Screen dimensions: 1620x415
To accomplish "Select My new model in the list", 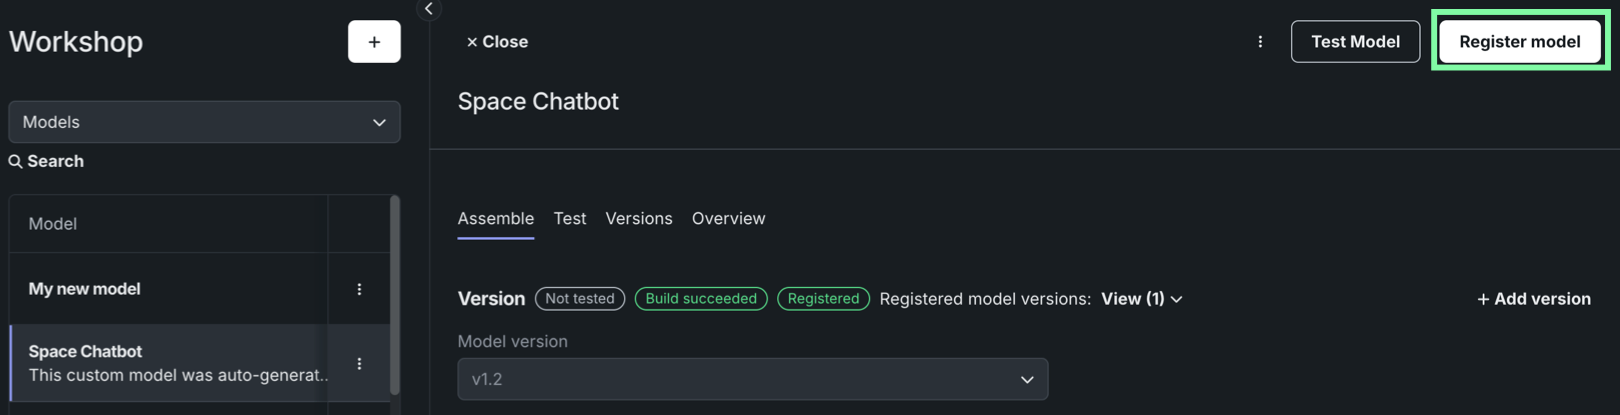I will [x=85, y=289].
